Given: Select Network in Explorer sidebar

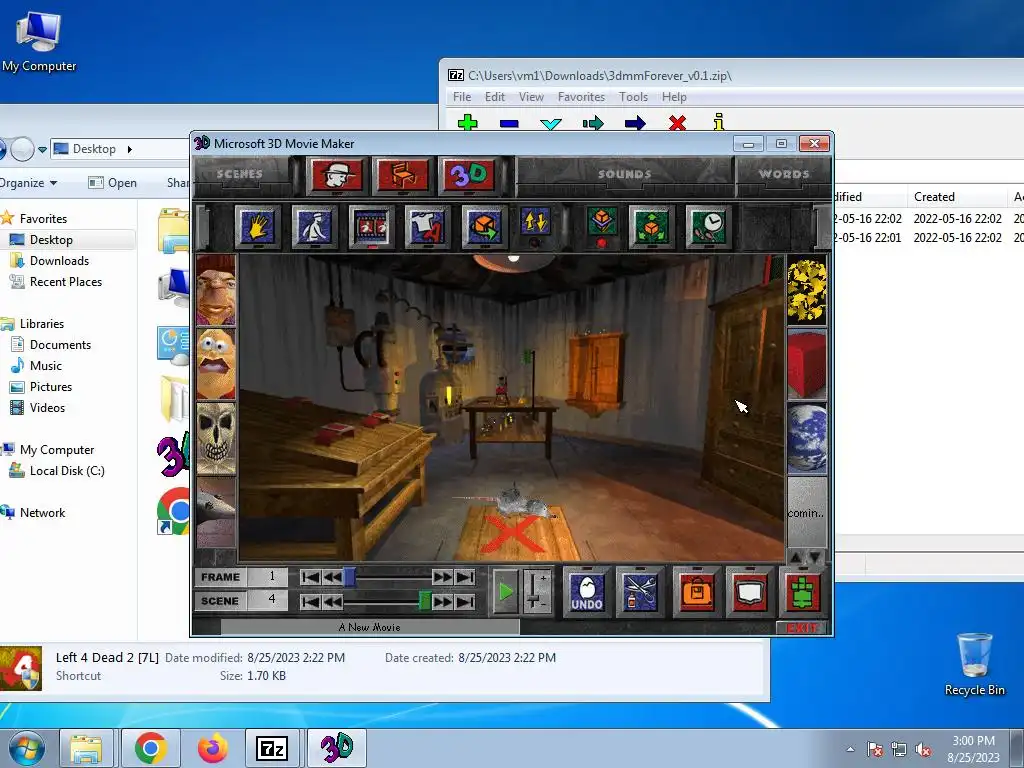Looking at the screenshot, I should (x=42, y=512).
